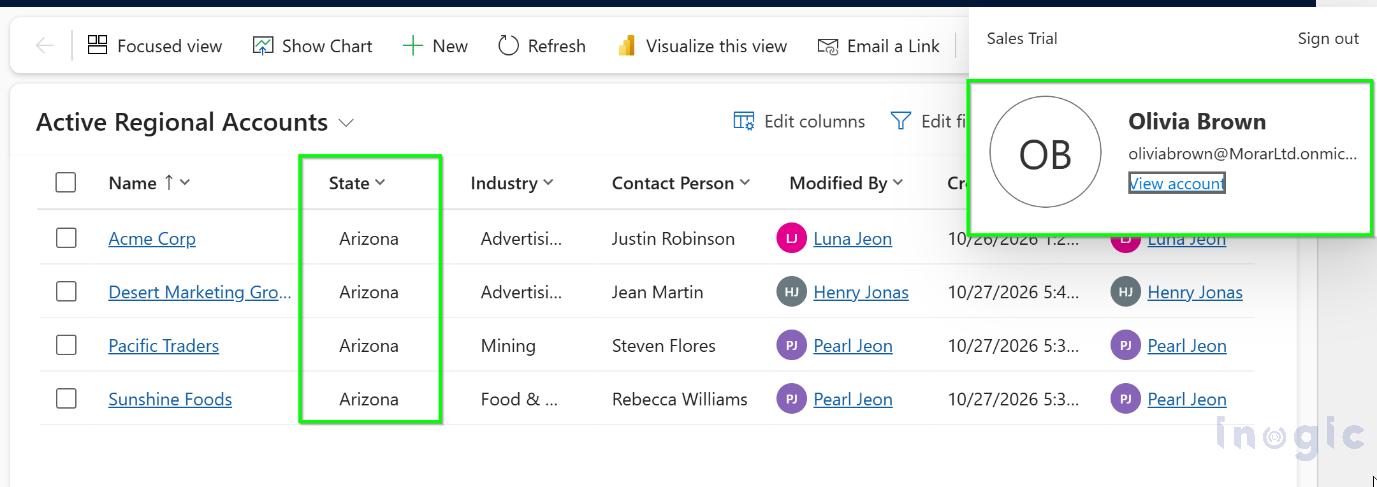The width and height of the screenshot is (1377, 487).
Task: Click Visualize this view
Action: pos(702,46)
